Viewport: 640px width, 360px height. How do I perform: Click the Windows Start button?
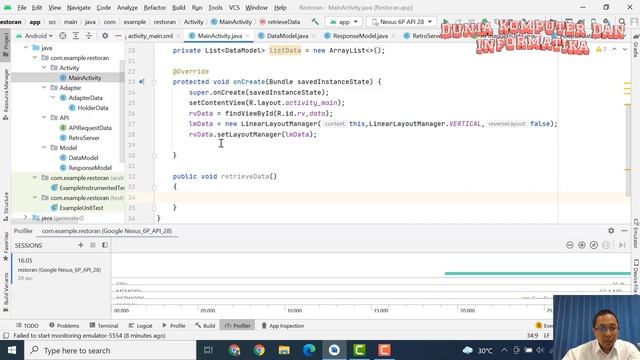coord(12,350)
